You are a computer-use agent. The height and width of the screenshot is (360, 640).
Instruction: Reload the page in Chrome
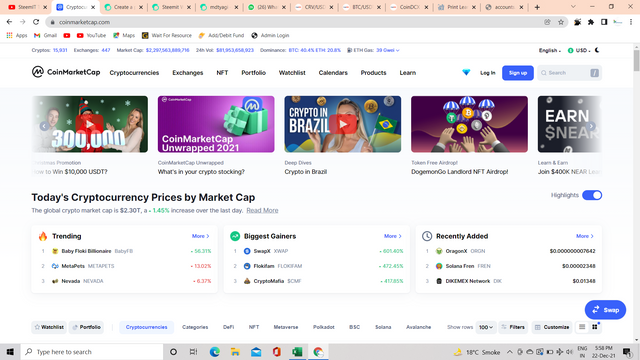[x=36, y=22]
